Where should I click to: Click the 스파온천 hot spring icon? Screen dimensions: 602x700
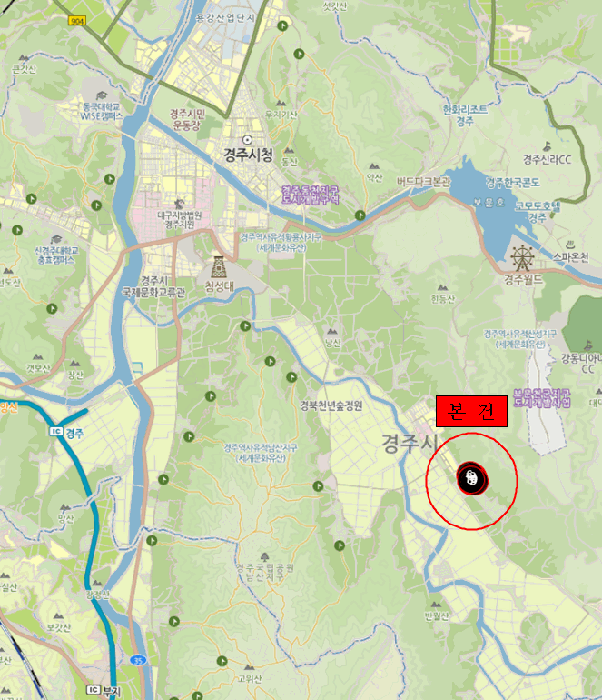(571, 245)
